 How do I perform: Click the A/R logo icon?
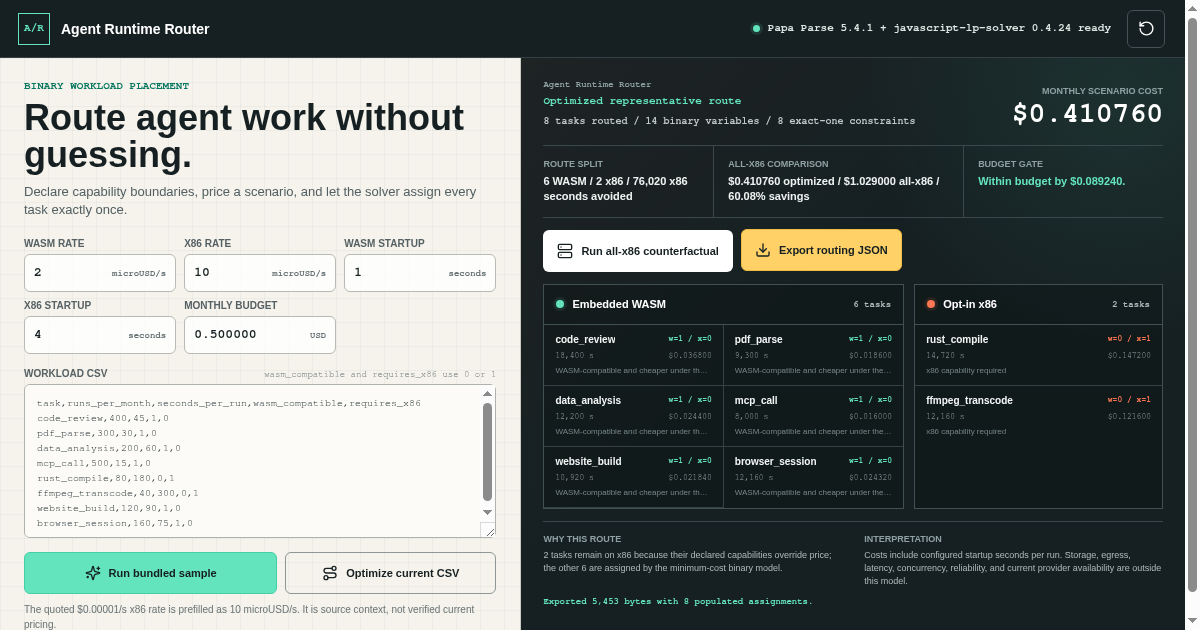34,29
